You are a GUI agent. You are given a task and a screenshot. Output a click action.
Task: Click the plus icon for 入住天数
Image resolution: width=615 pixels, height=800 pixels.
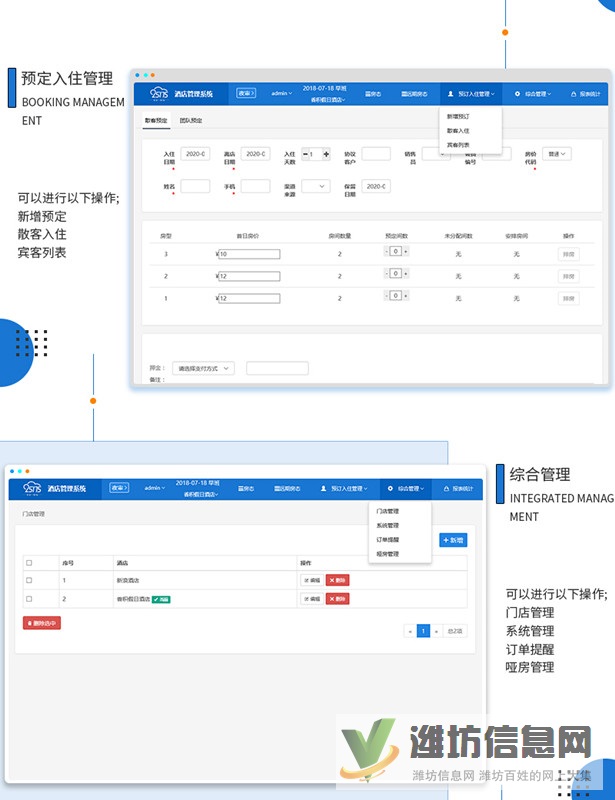[326, 154]
